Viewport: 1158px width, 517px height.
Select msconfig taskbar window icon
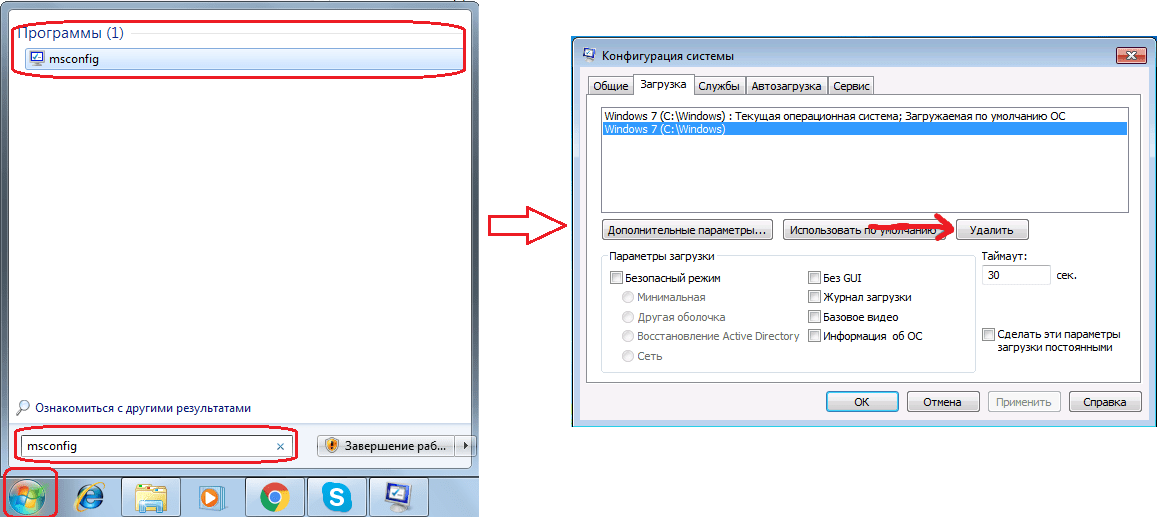[397, 498]
